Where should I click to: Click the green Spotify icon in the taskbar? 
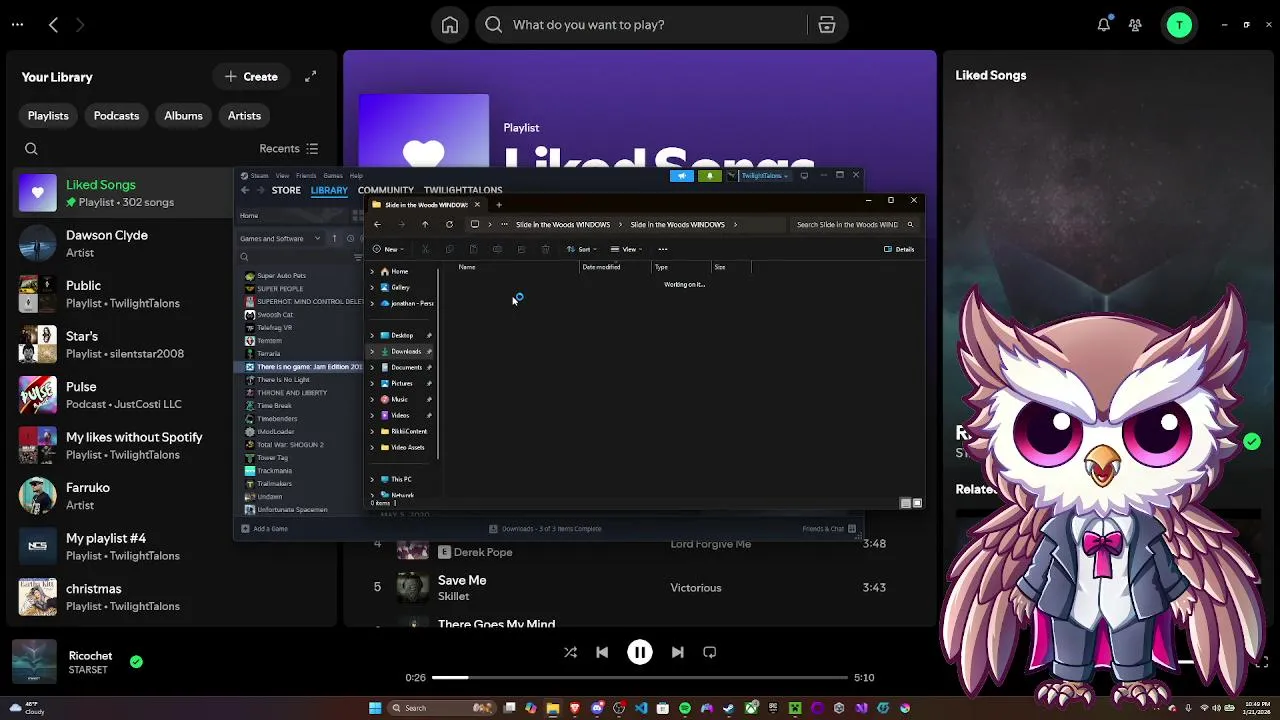click(x=685, y=708)
